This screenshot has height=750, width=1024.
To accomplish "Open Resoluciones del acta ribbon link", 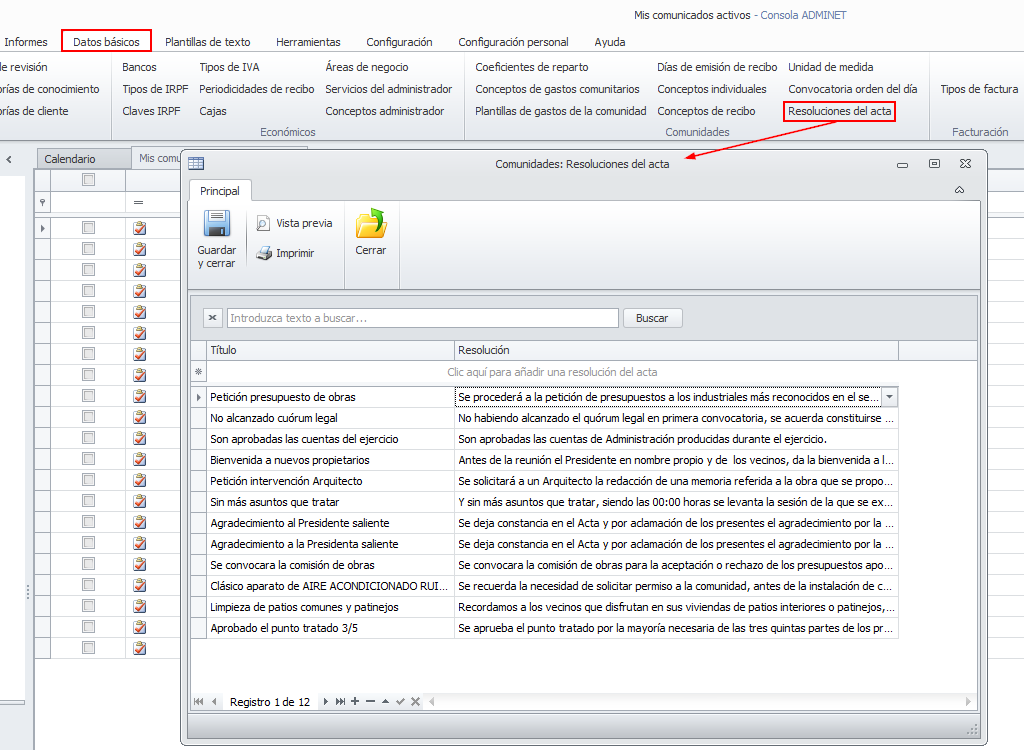I will [839, 111].
